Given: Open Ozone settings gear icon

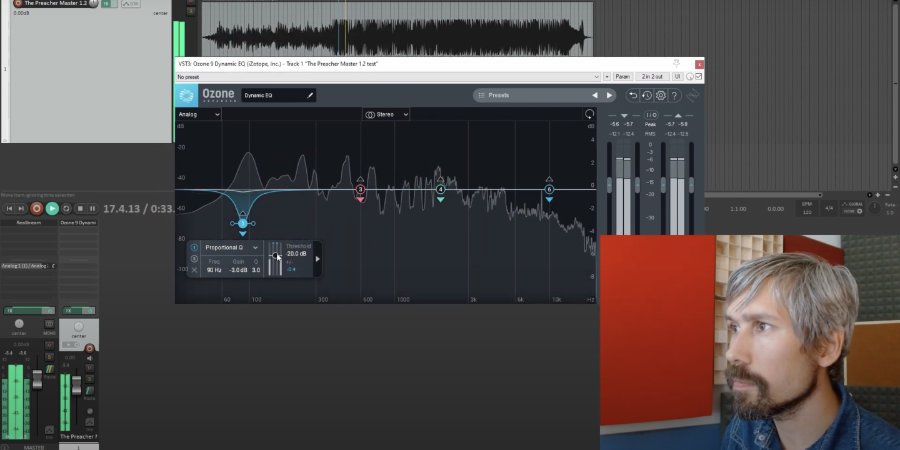Looking at the screenshot, I should point(661,95).
